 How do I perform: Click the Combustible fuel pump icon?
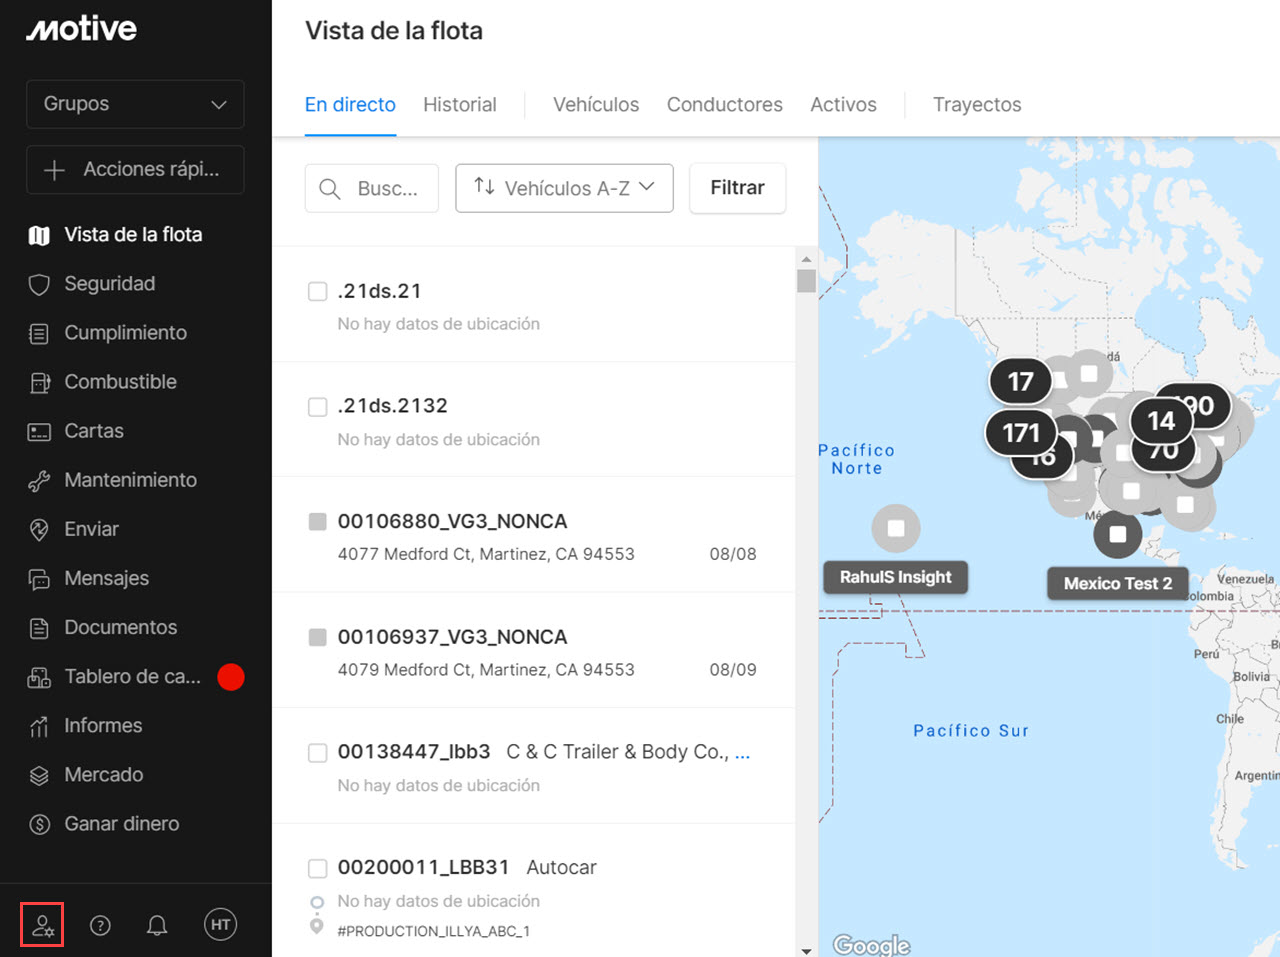pyautogui.click(x=39, y=382)
